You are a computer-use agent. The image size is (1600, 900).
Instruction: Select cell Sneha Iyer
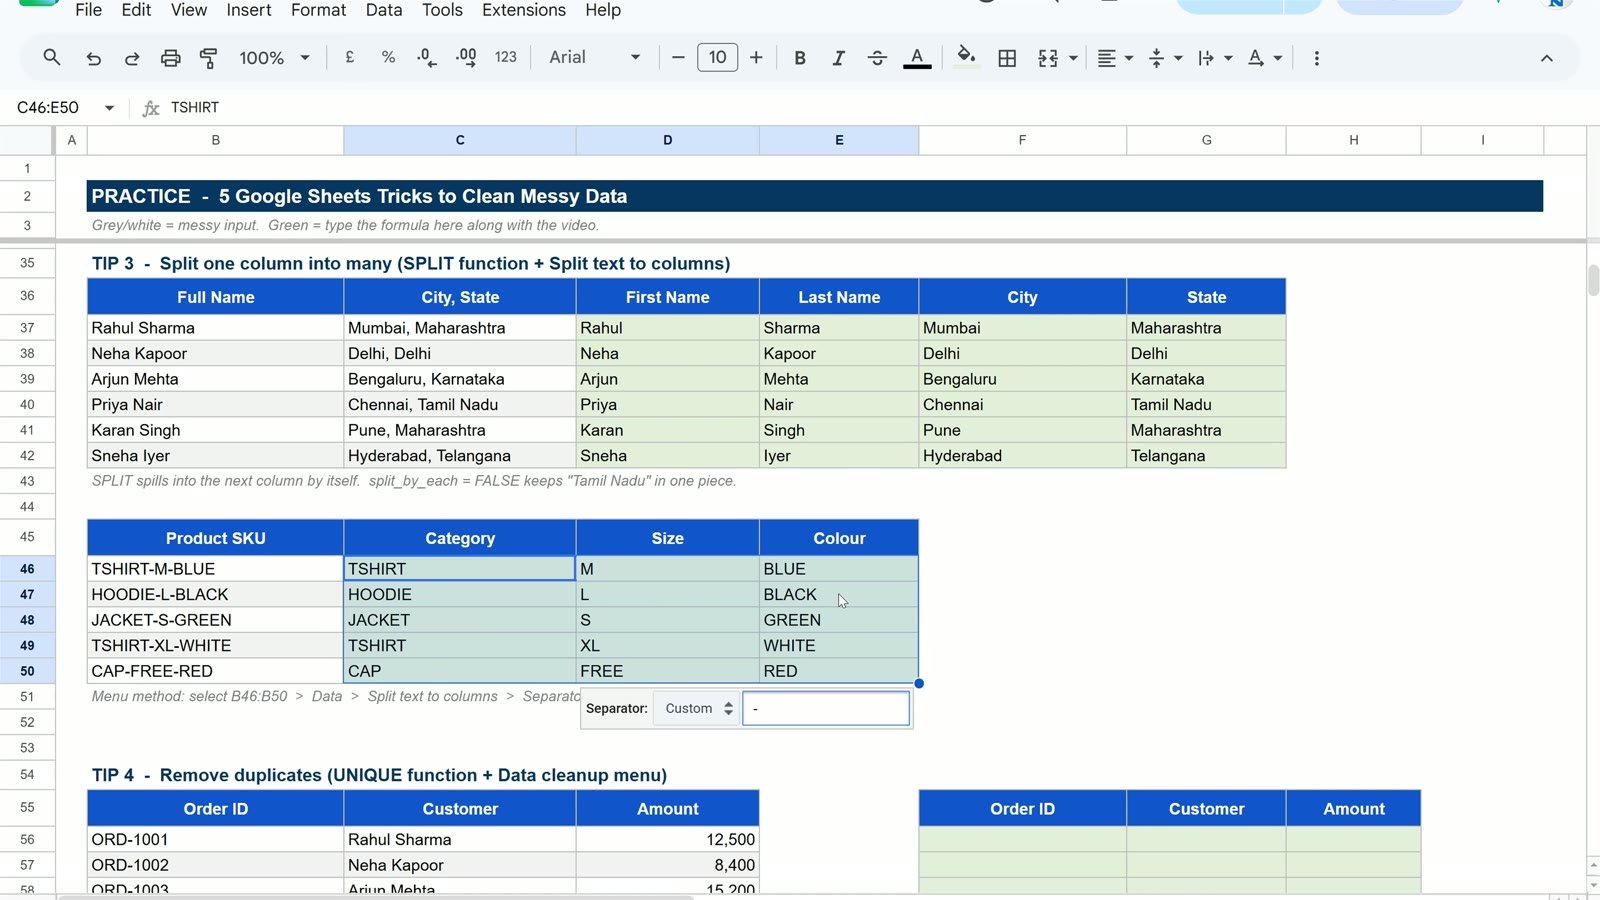point(215,456)
